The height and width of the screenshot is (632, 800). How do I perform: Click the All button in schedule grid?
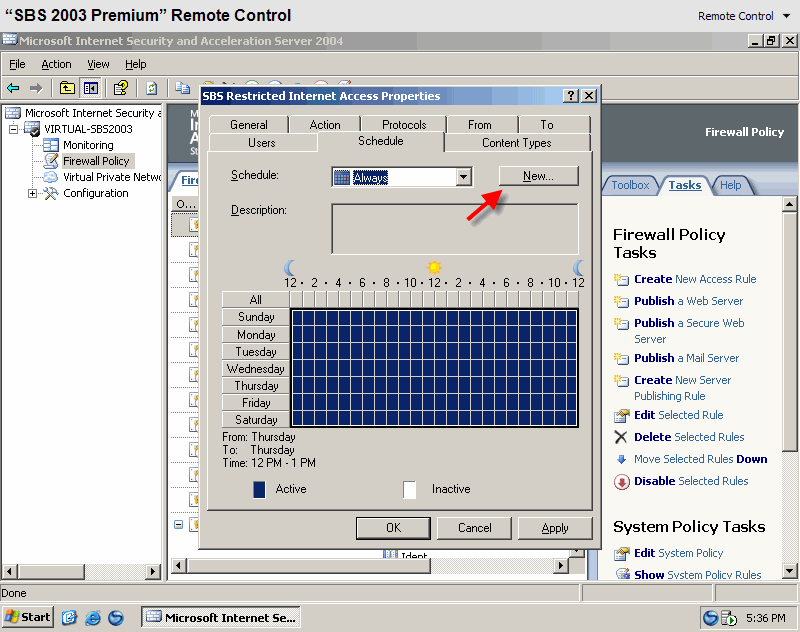click(x=256, y=299)
